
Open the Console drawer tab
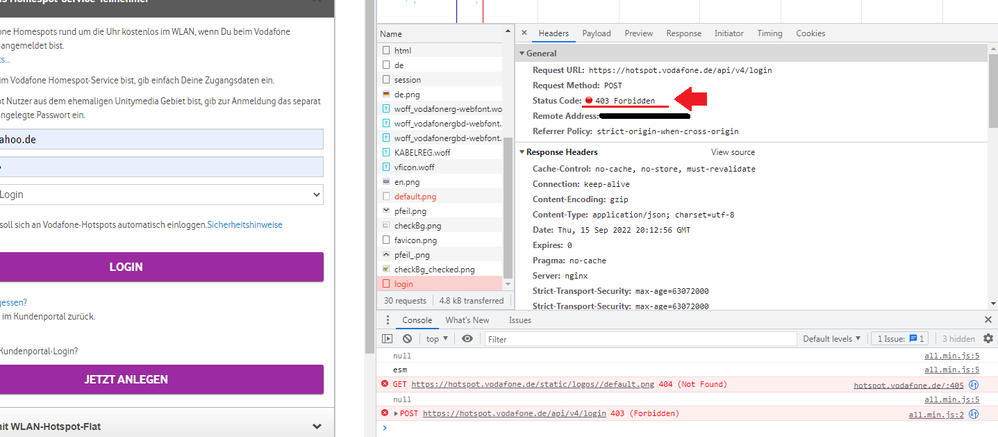[x=417, y=320]
